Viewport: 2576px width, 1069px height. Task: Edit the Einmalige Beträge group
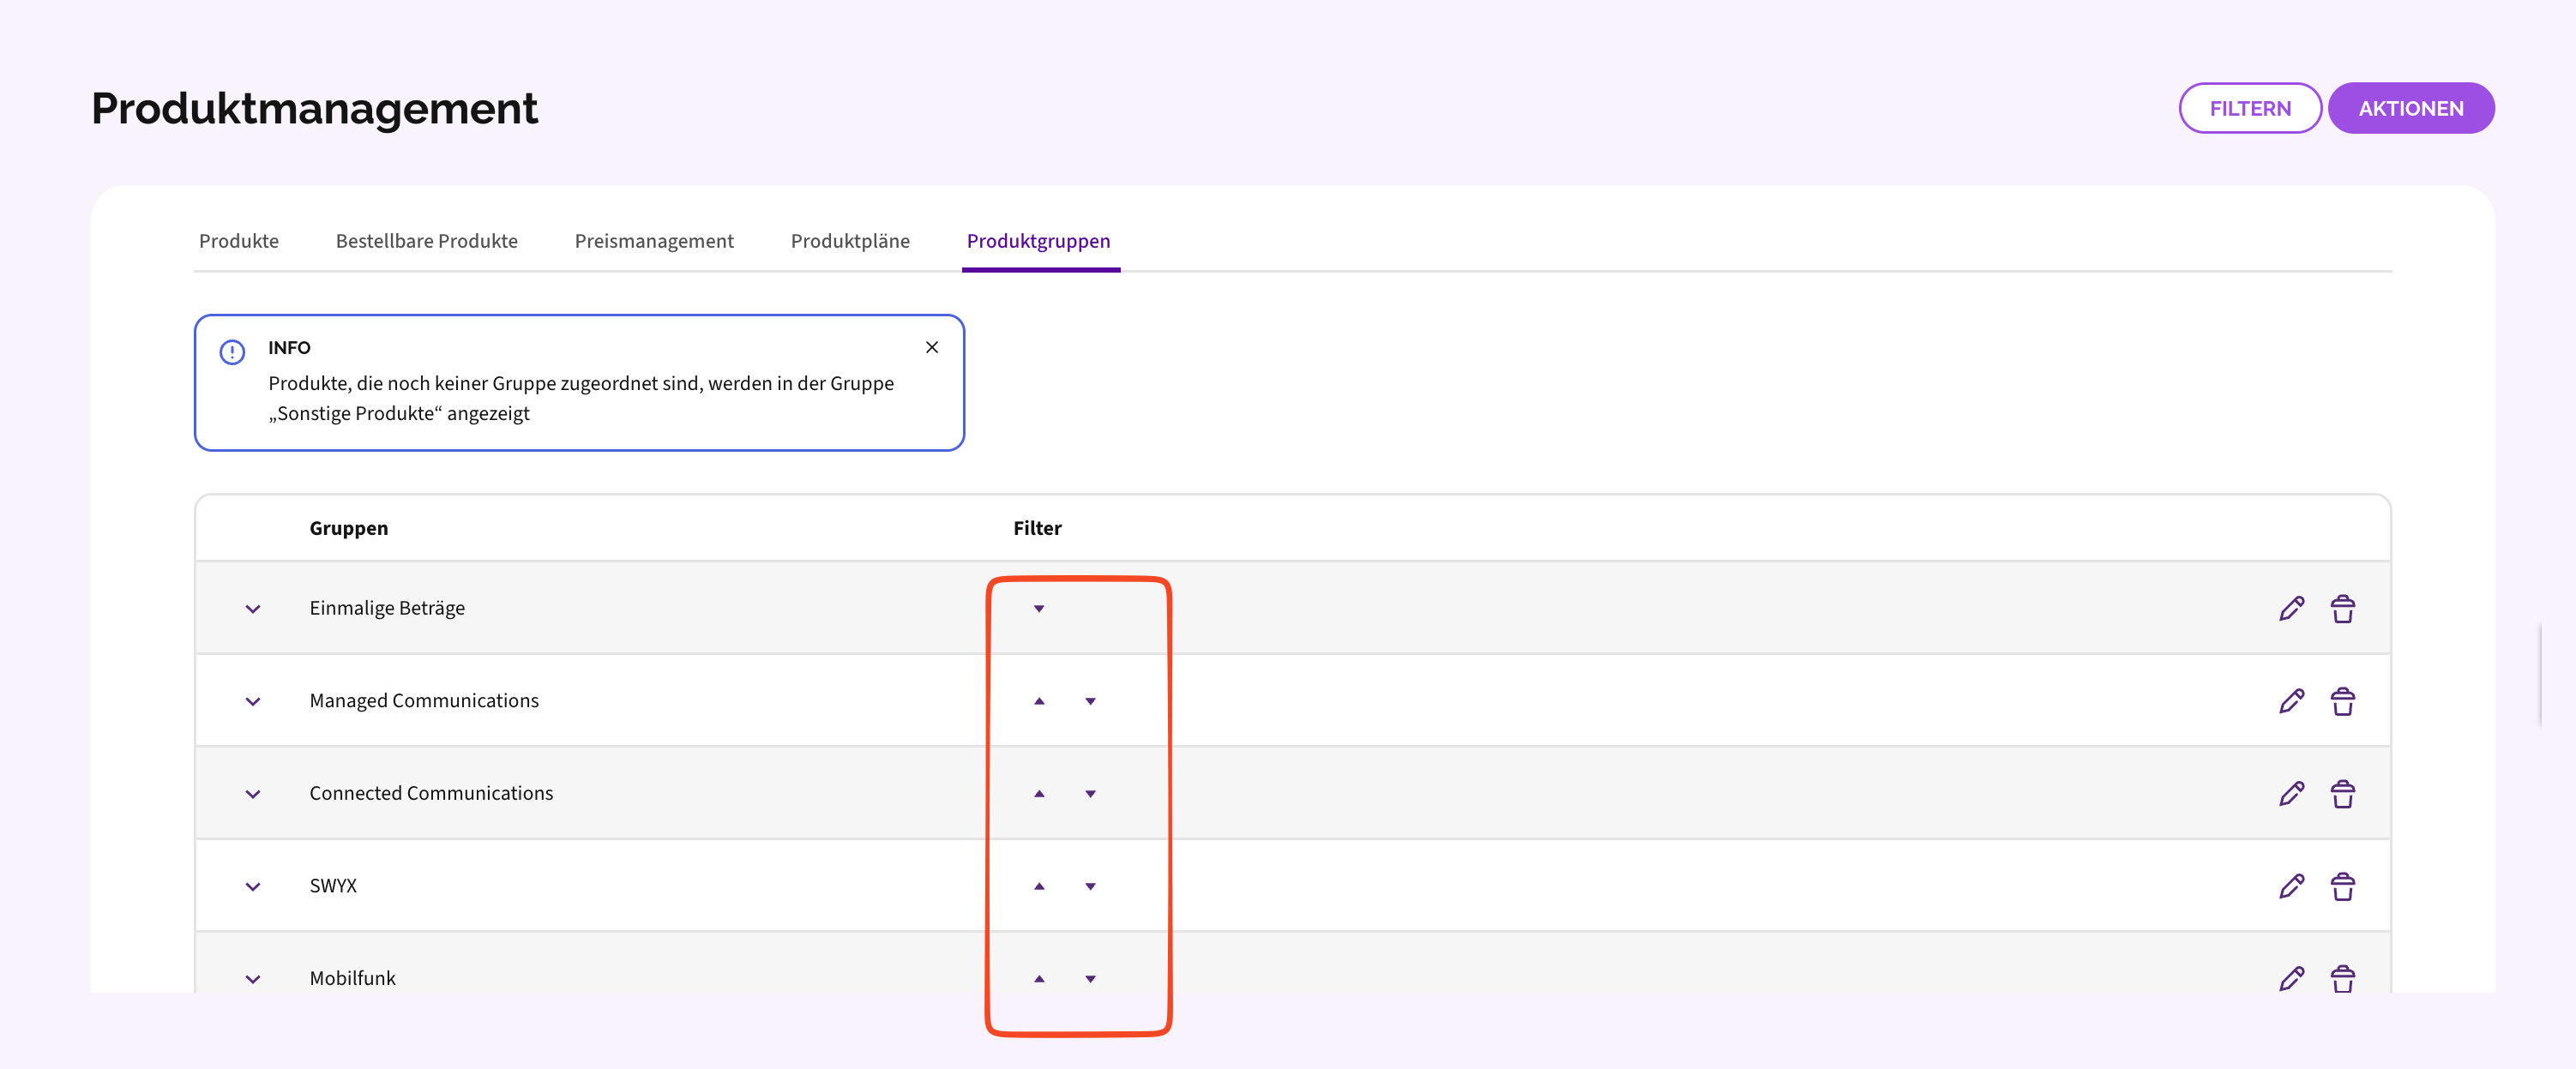[2291, 608]
